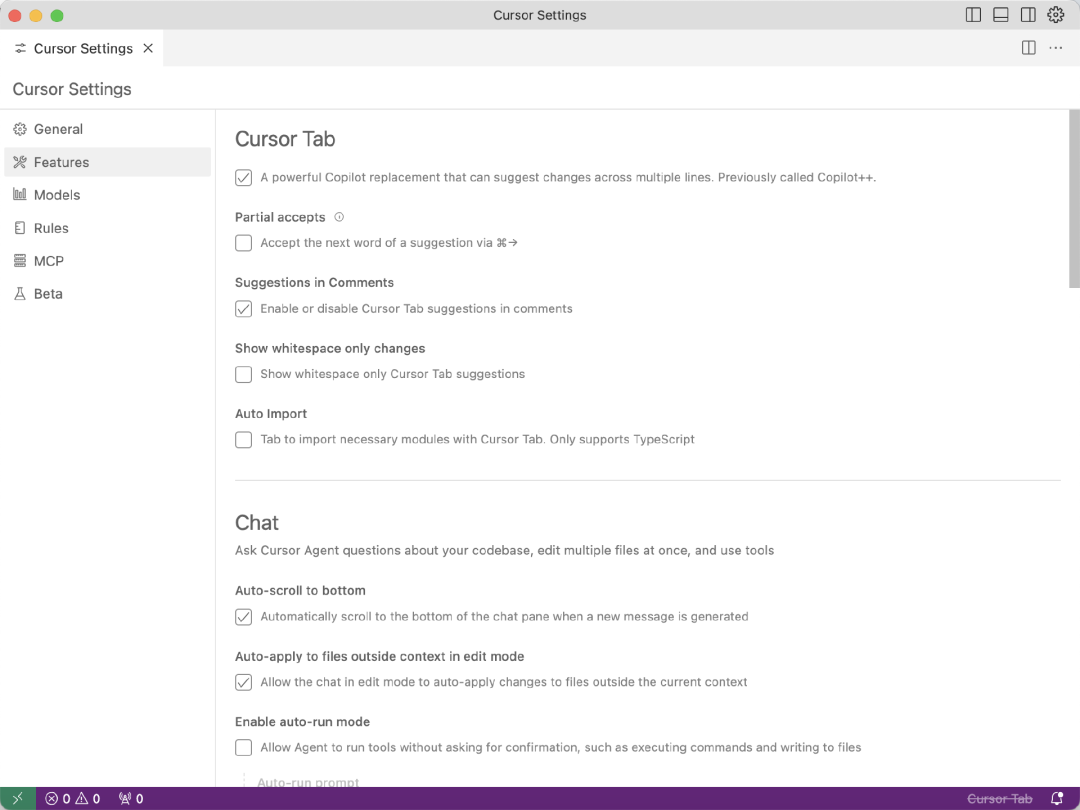Open settings via title bar gear icon

click(1056, 15)
